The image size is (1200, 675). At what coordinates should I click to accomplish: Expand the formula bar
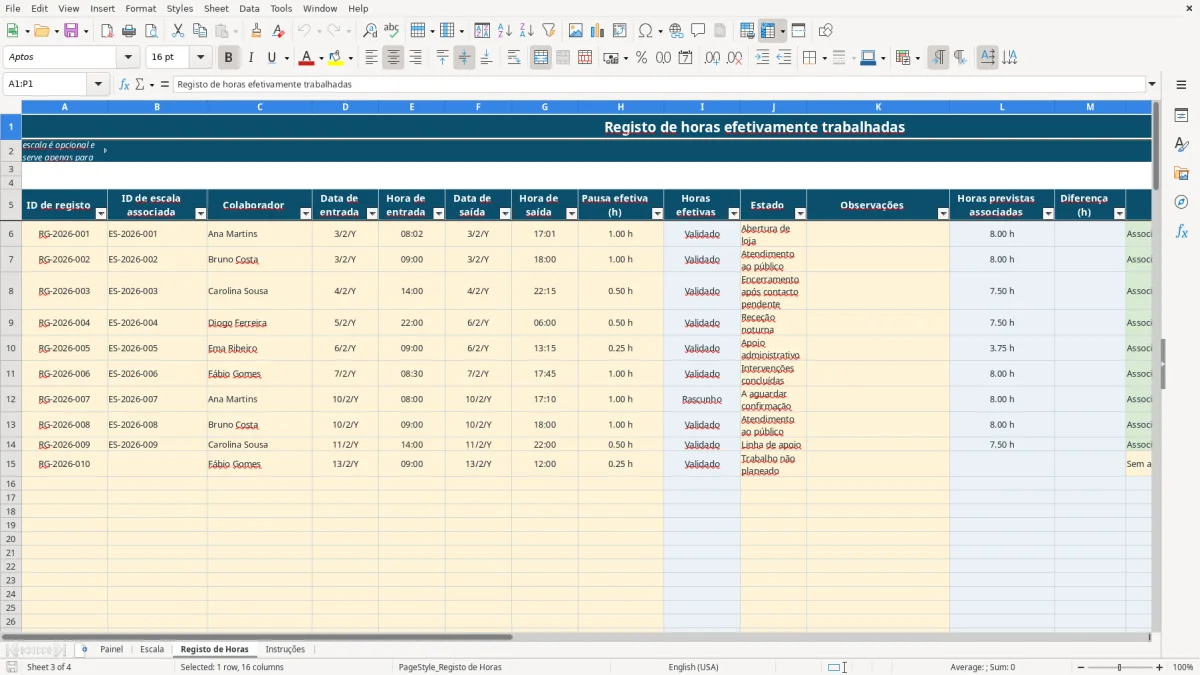coord(1152,84)
